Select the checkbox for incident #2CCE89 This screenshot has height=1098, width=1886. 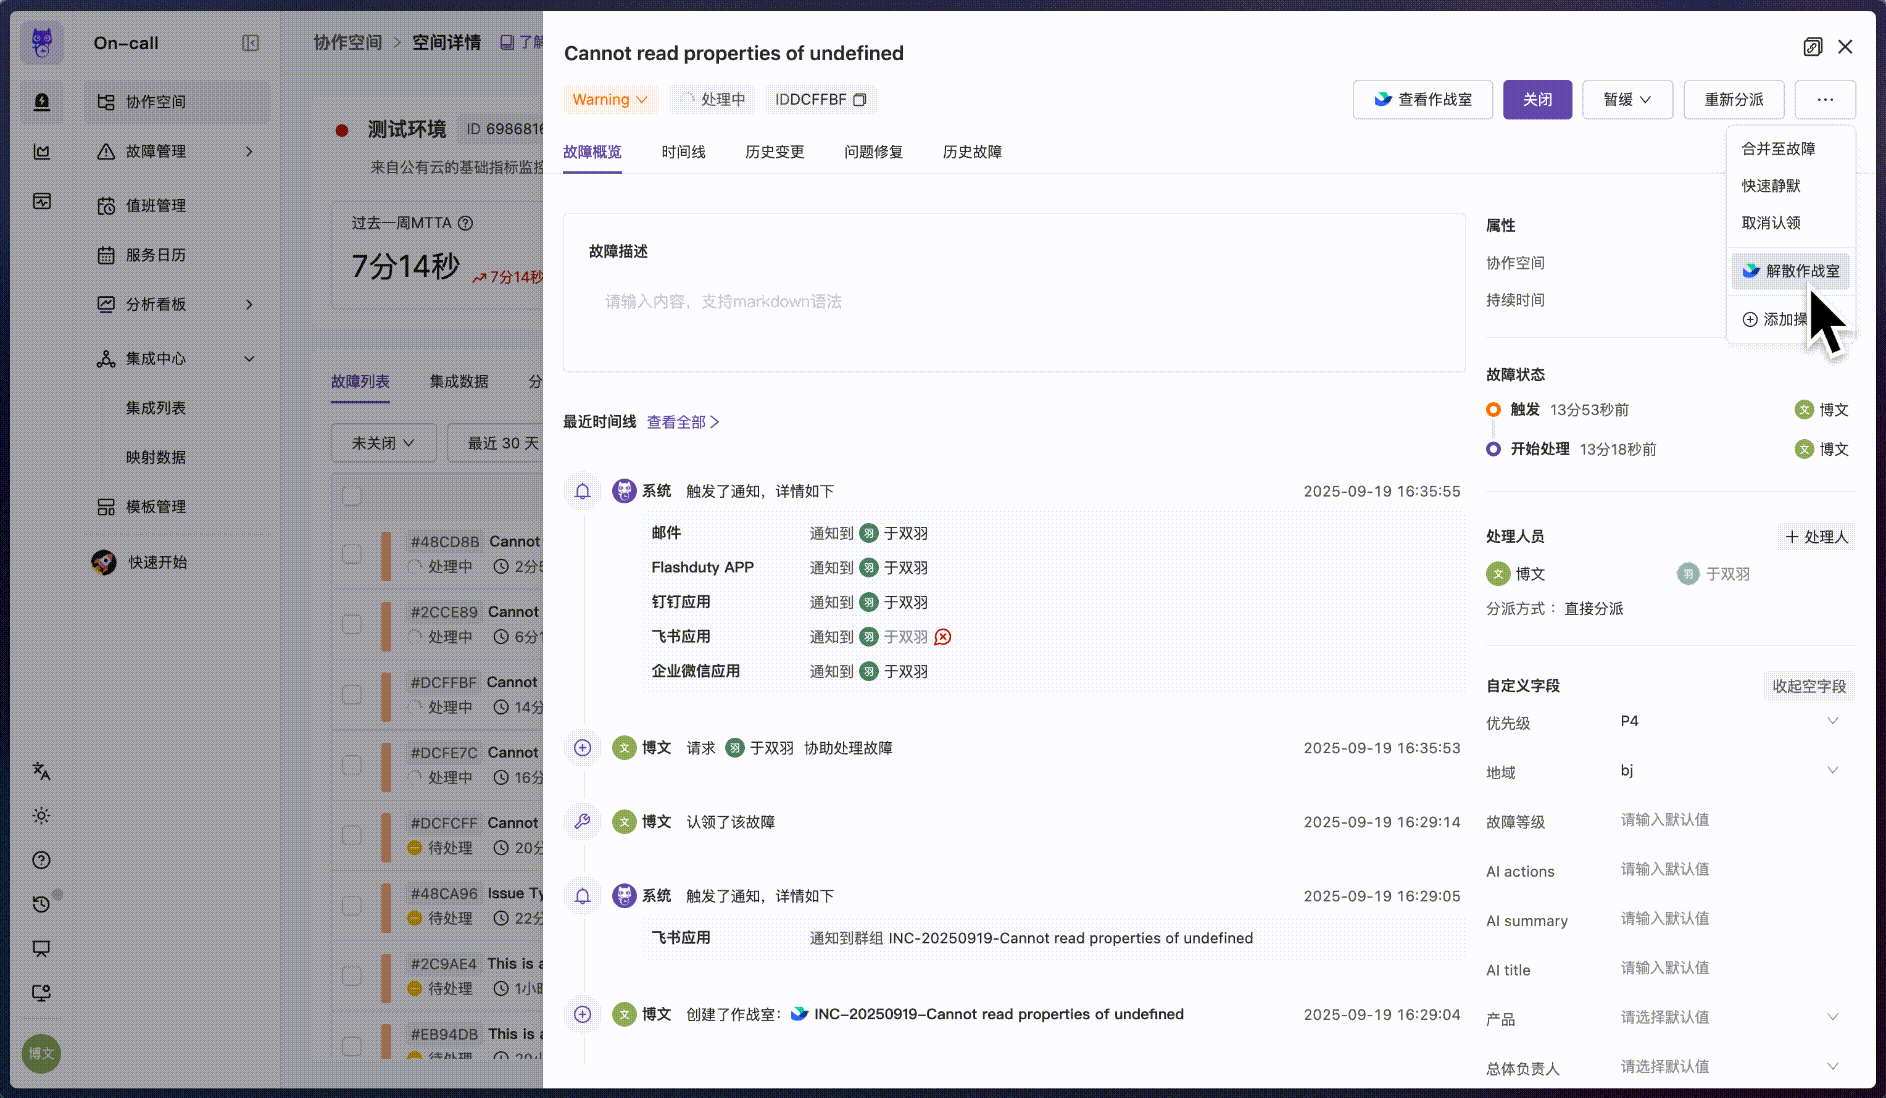click(x=351, y=624)
